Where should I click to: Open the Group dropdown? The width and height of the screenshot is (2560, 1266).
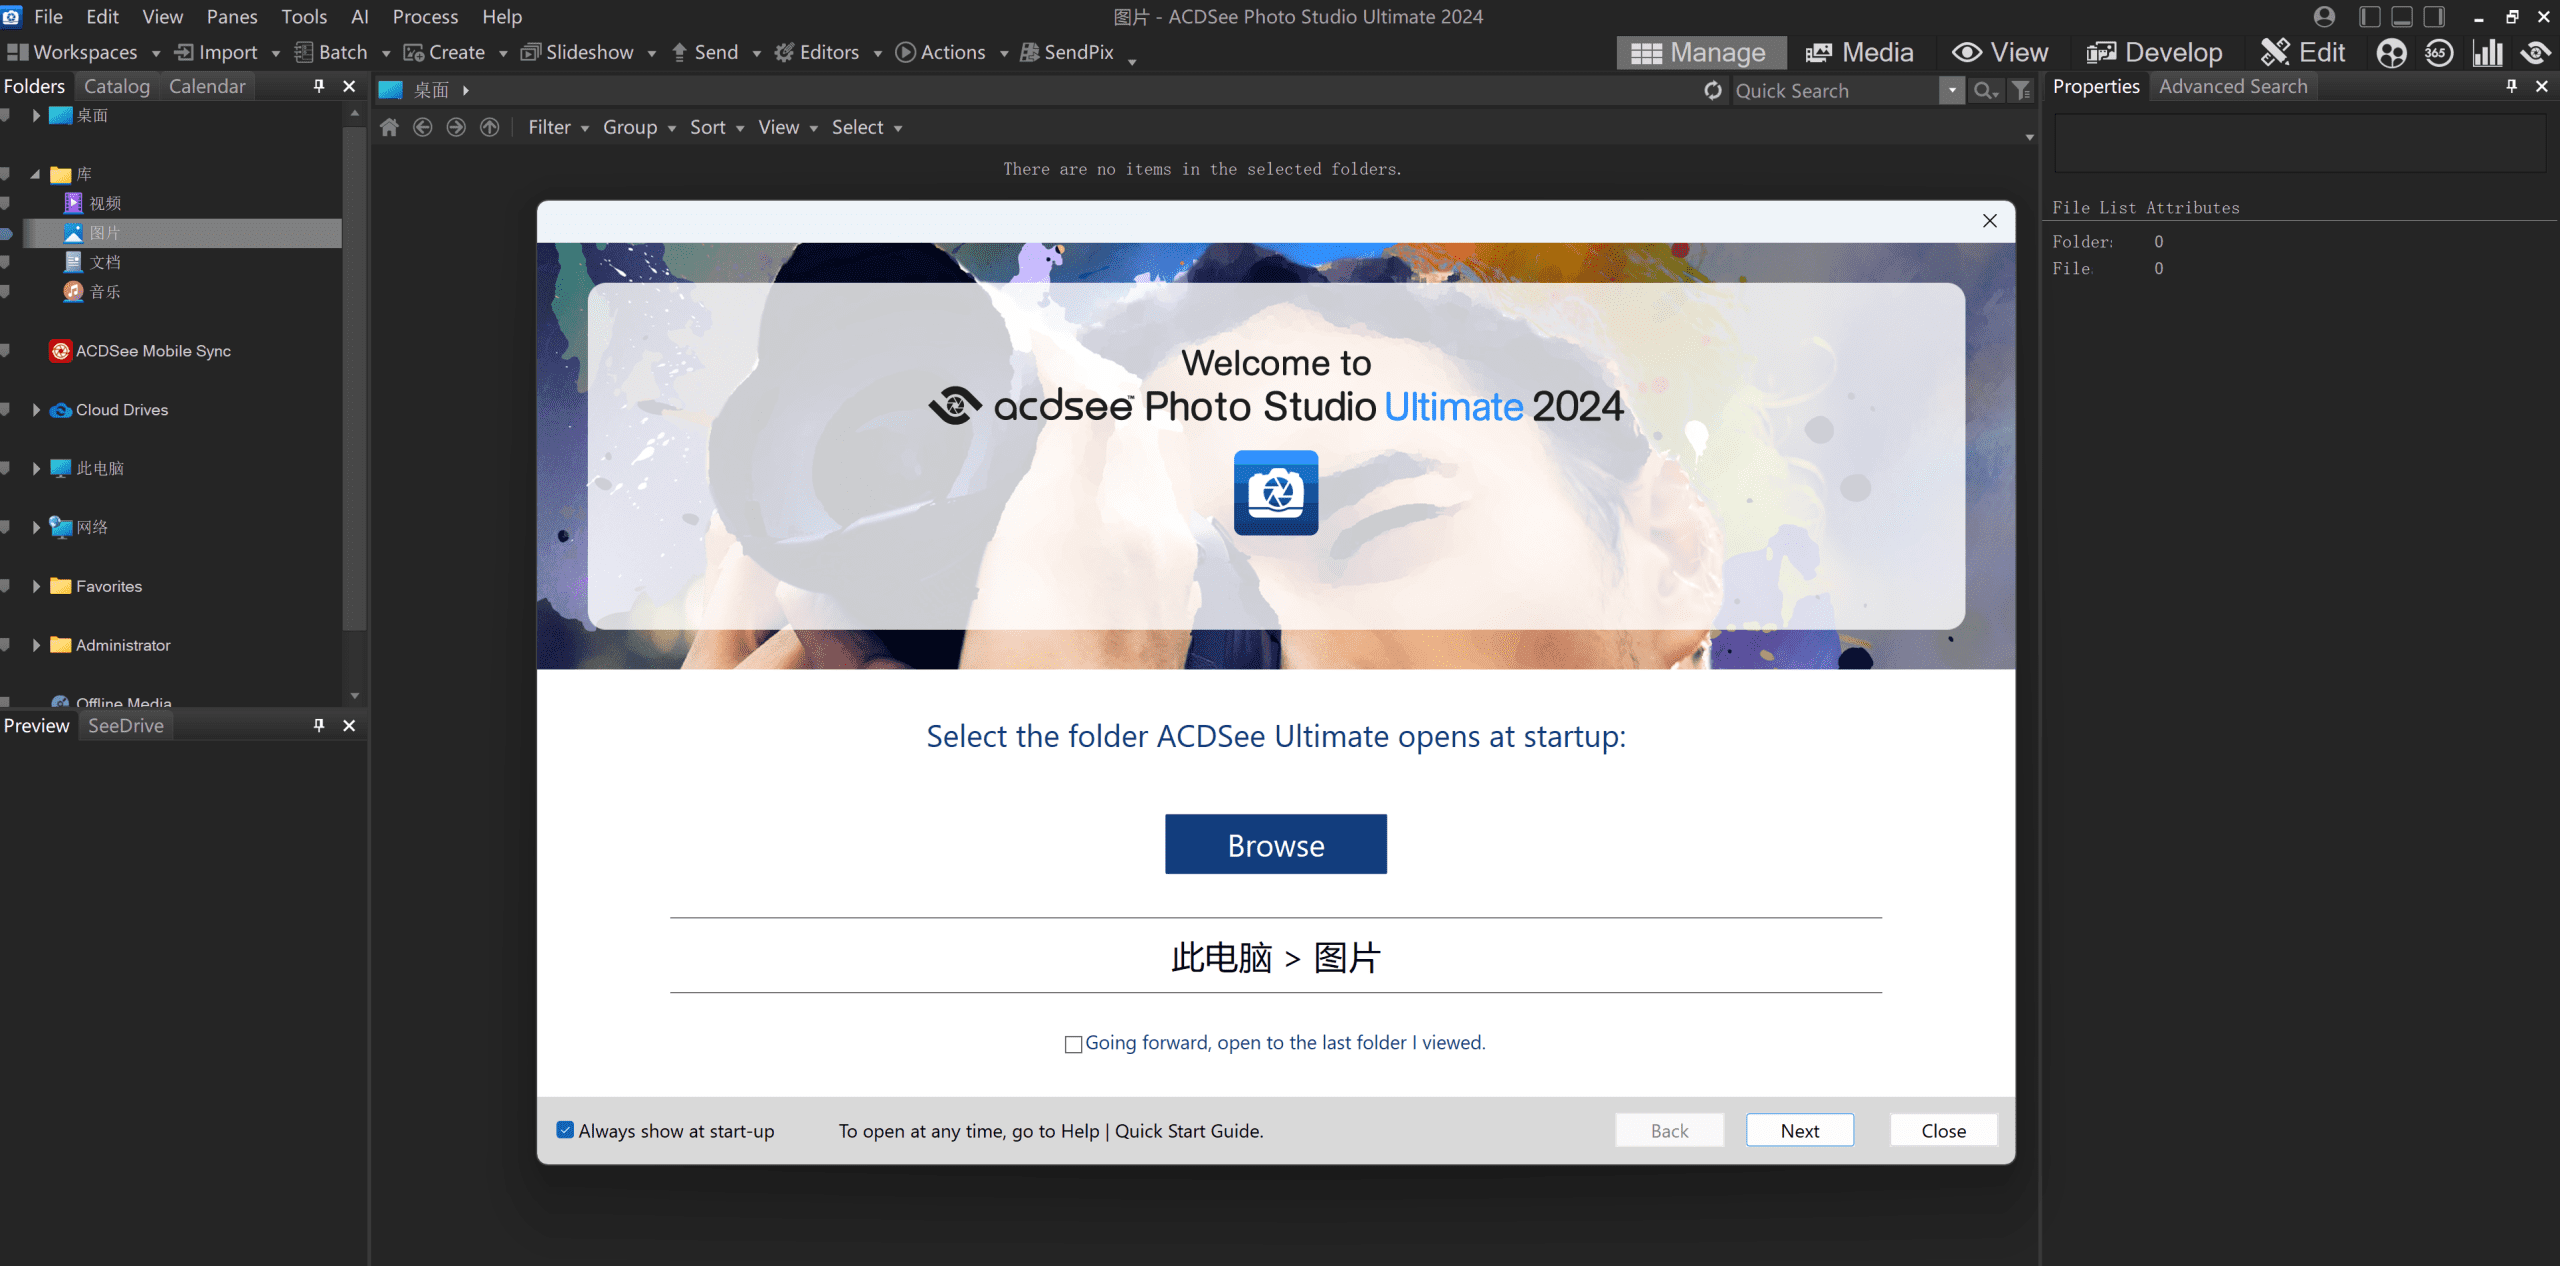(x=639, y=127)
